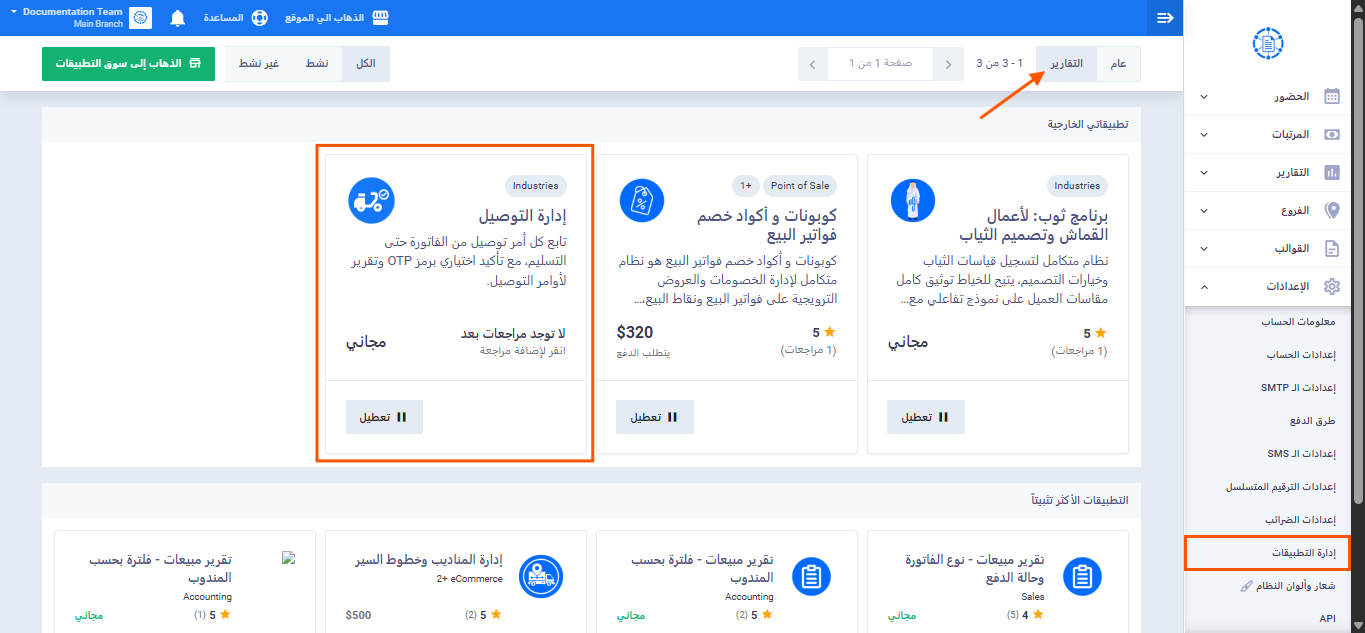Screen dimensions: 1365x633
Task: Disable the كوبونات و أكواد خصم app
Action: pos(655,417)
